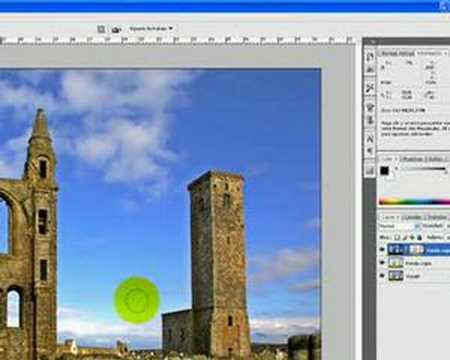Screen dimensions: 450x360
Task: Open the topmost icon in collapsed panel dock
Action: [370, 56]
